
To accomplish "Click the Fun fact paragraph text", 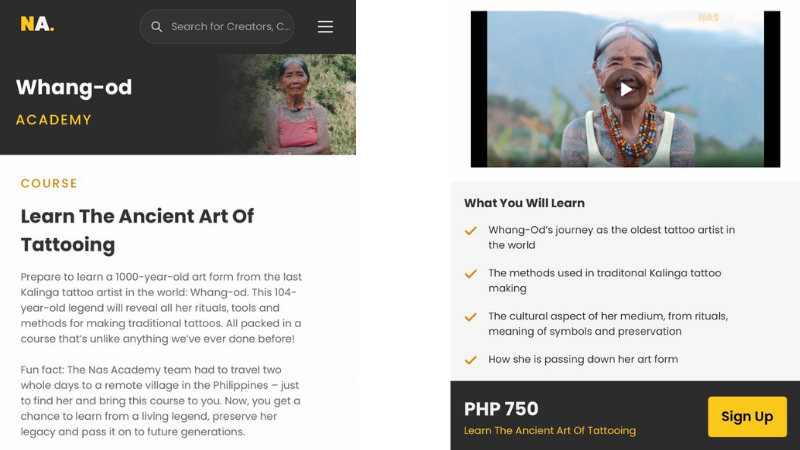I will (x=160, y=401).
